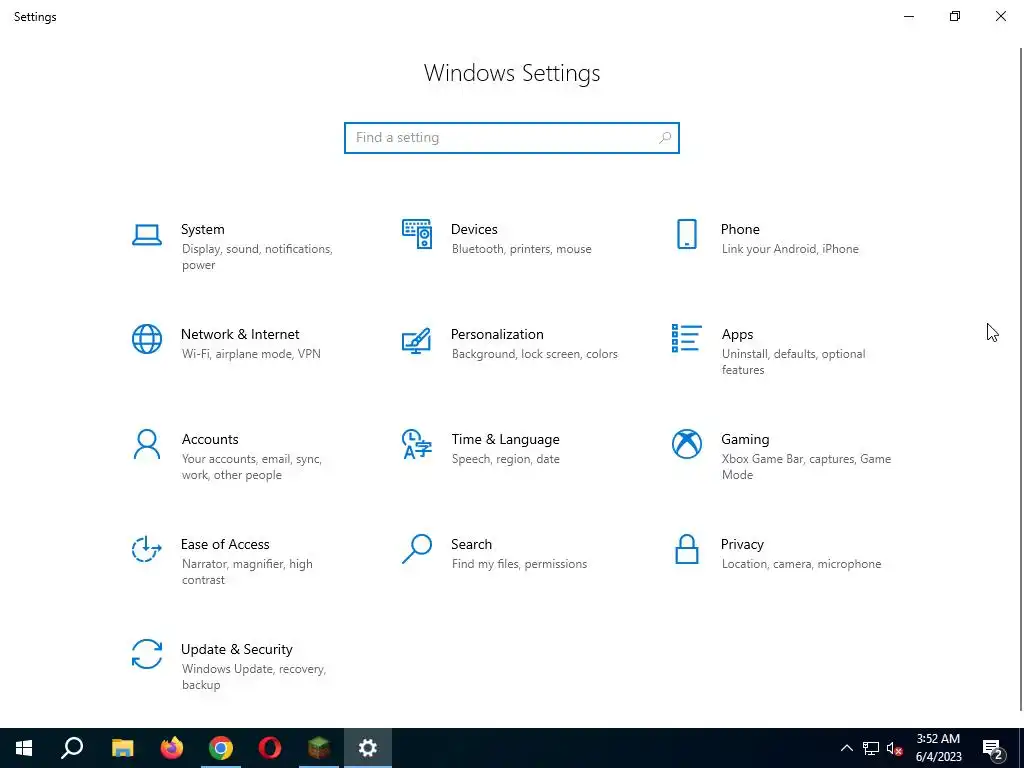
Task: Open the Gaming settings title
Action: 745,440
